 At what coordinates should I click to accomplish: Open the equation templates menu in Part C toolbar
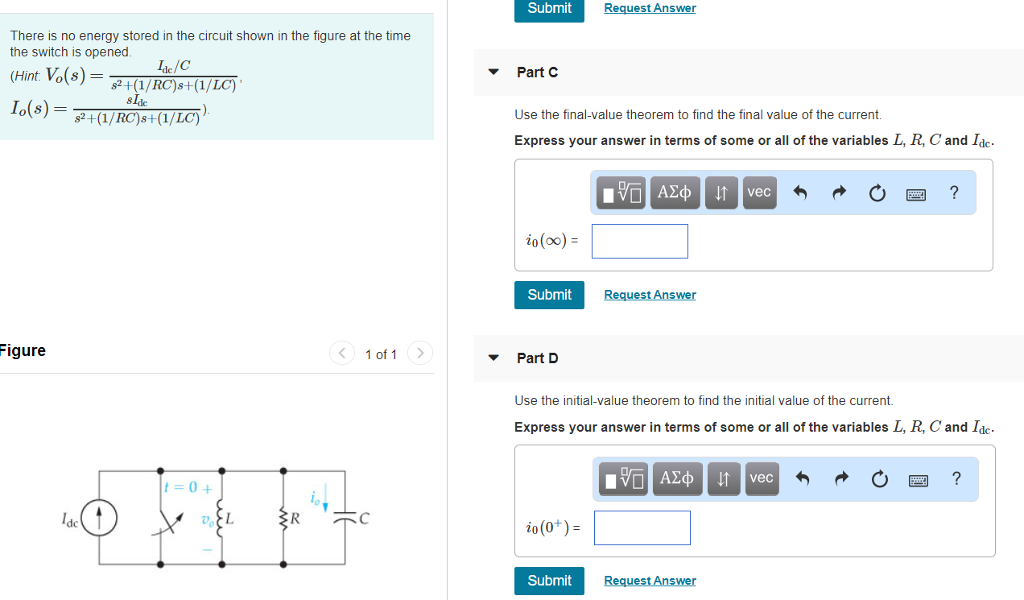tap(620, 192)
